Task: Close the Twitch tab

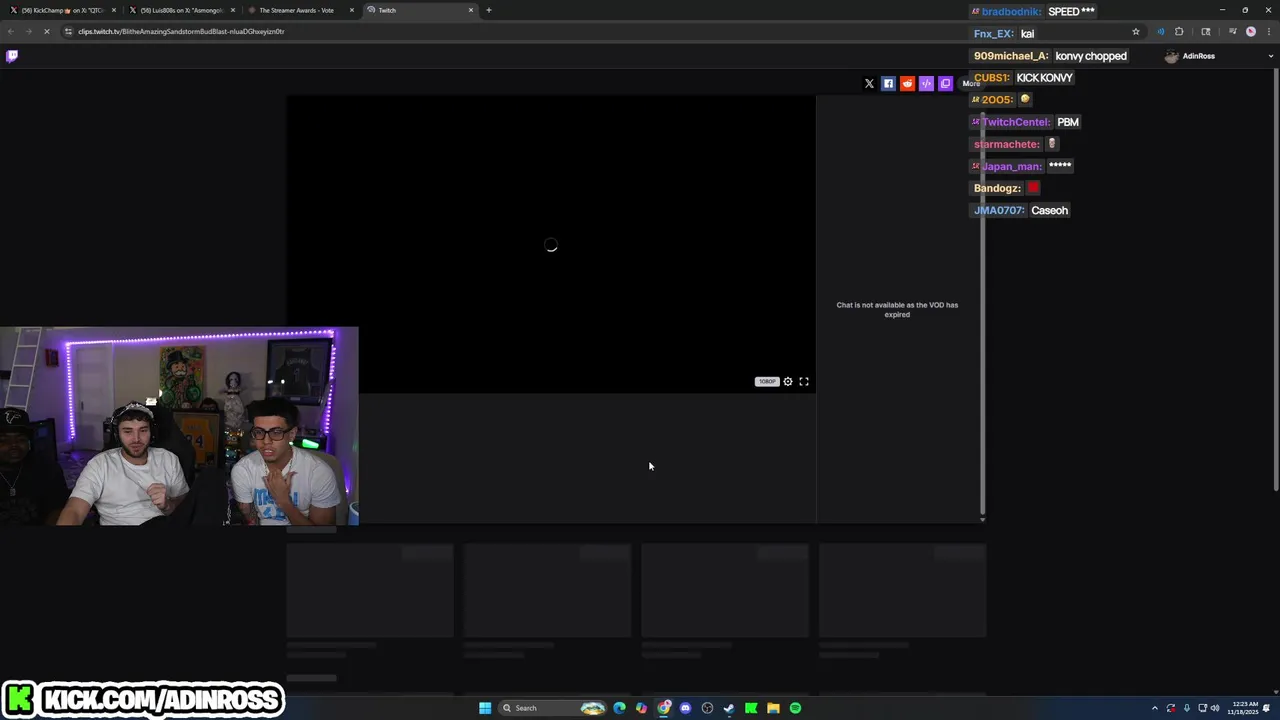Action: pyautogui.click(x=471, y=10)
